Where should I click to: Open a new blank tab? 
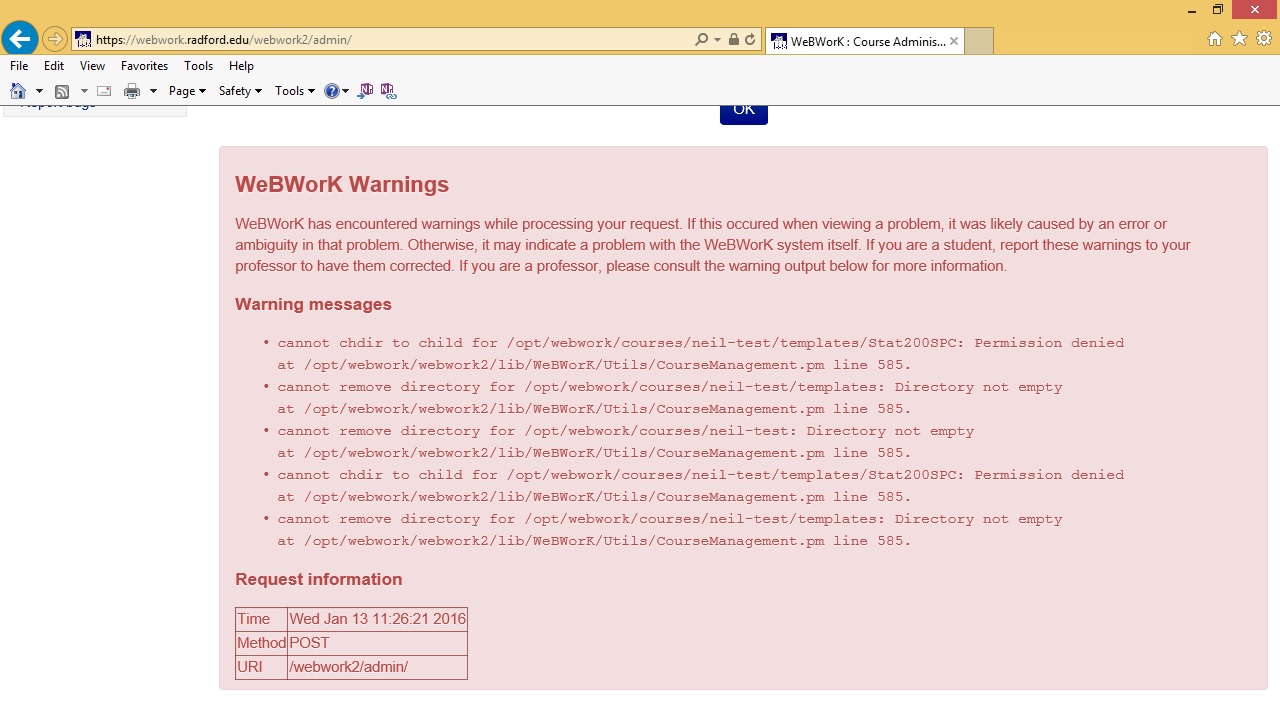[979, 41]
